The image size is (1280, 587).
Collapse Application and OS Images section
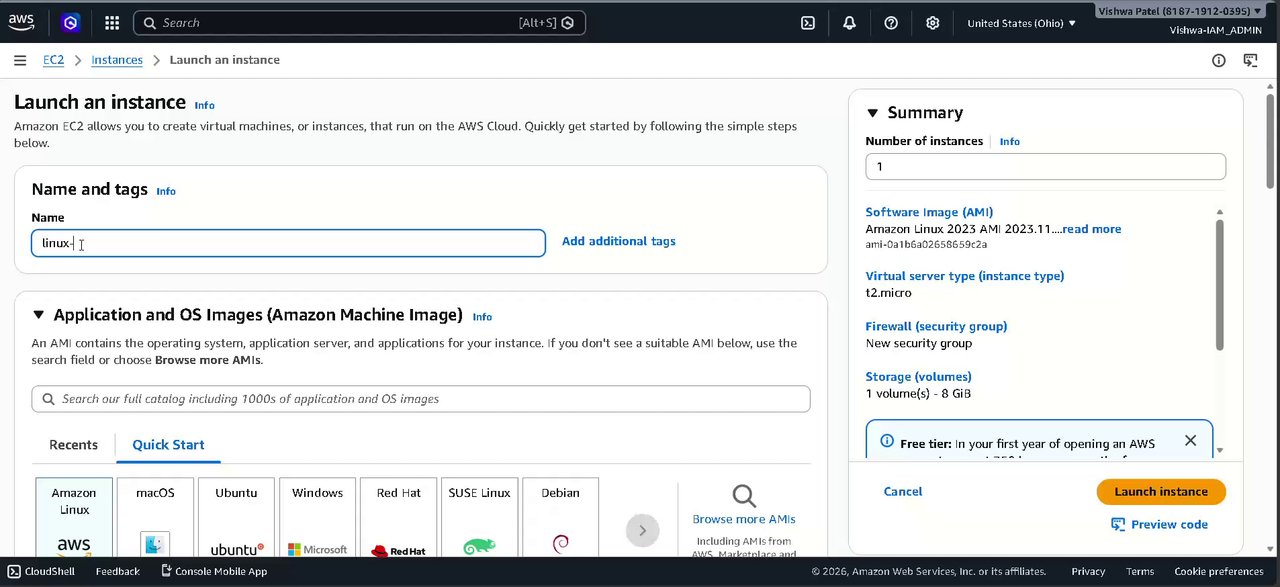click(x=38, y=315)
